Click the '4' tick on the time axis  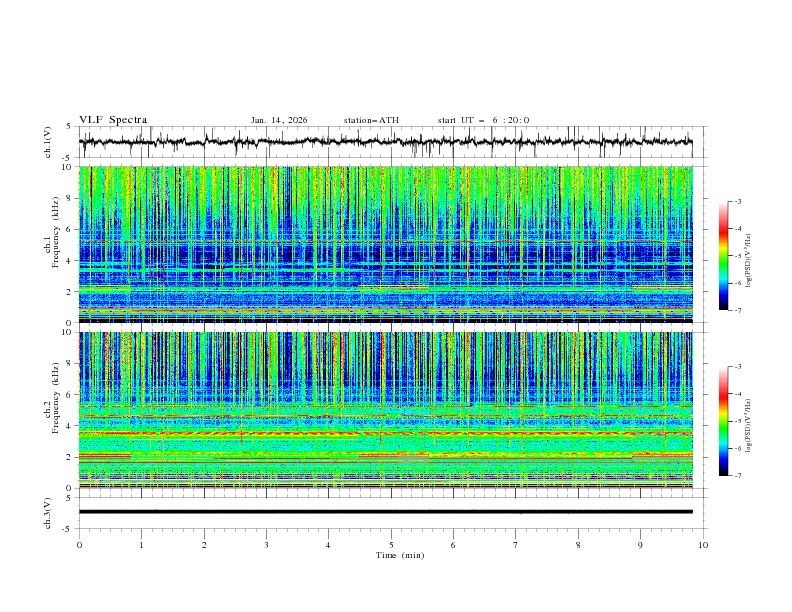click(x=329, y=545)
